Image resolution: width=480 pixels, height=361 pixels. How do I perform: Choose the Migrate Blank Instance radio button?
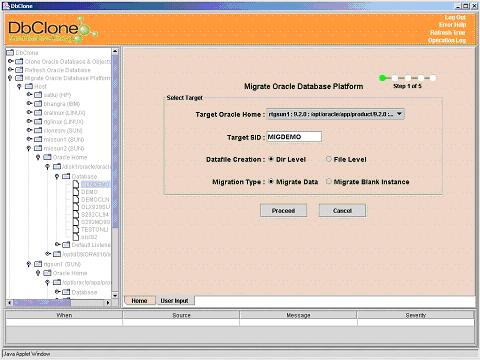[x=329, y=181]
